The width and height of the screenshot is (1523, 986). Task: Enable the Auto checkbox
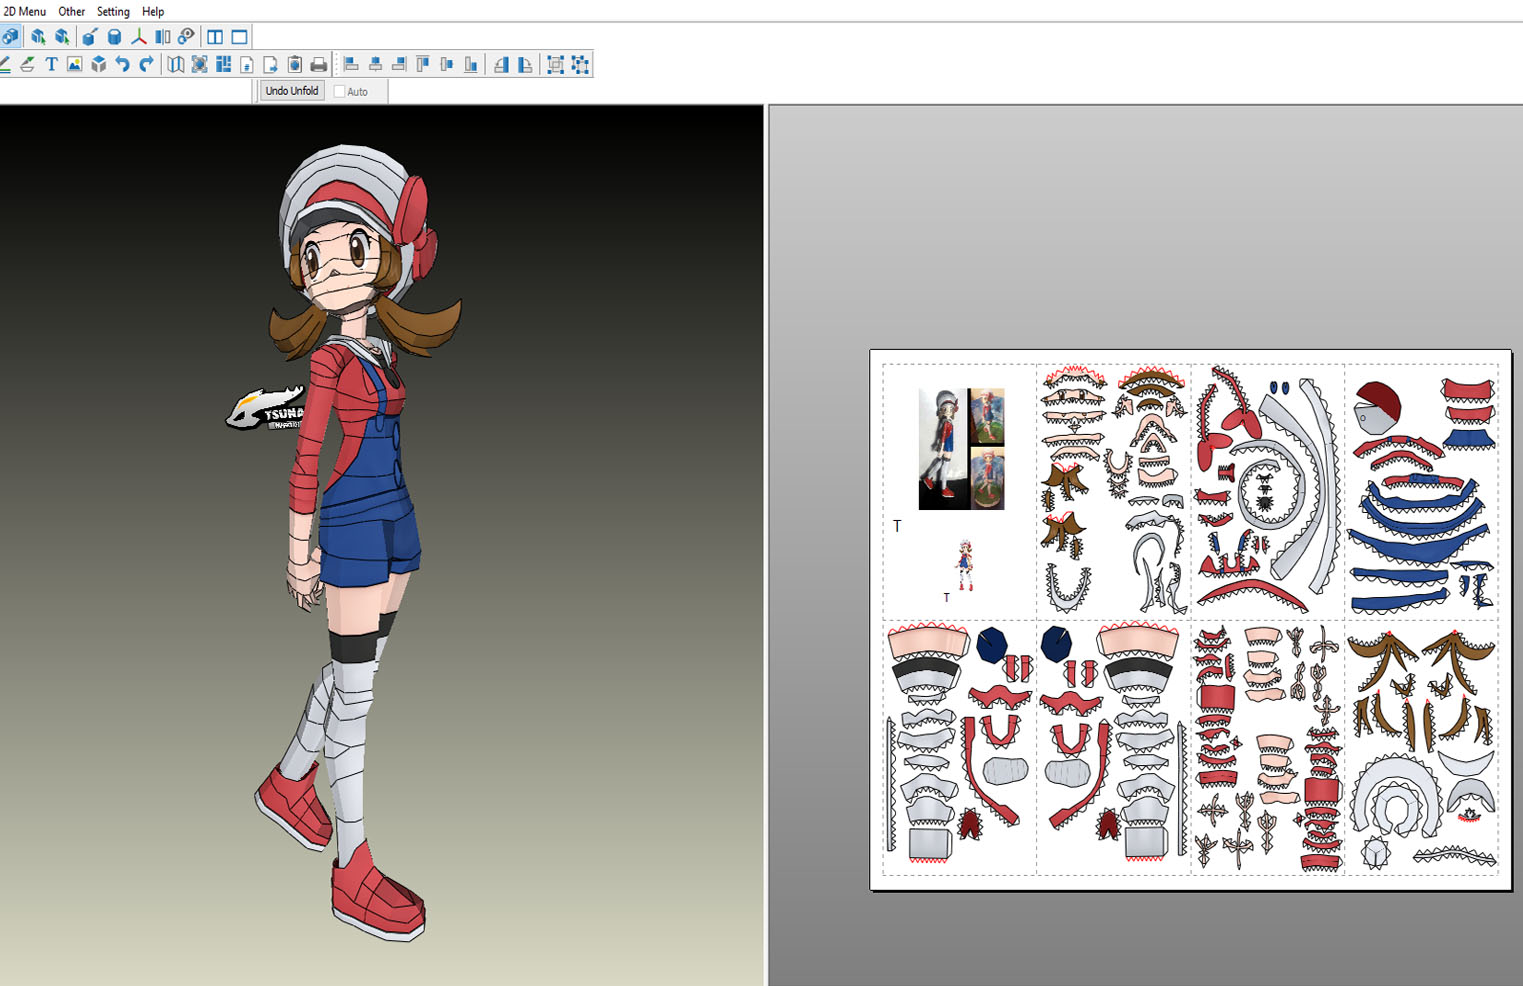[x=340, y=91]
